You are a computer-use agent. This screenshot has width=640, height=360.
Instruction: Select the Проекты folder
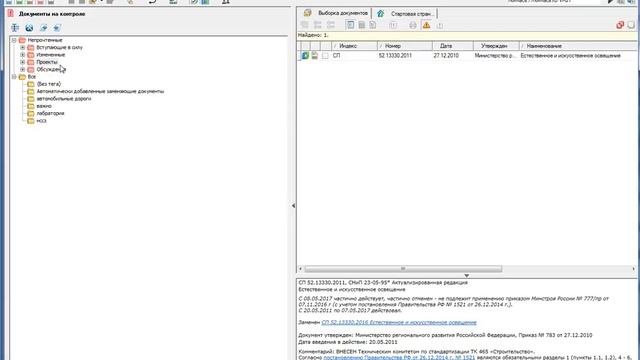(x=47, y=62)
